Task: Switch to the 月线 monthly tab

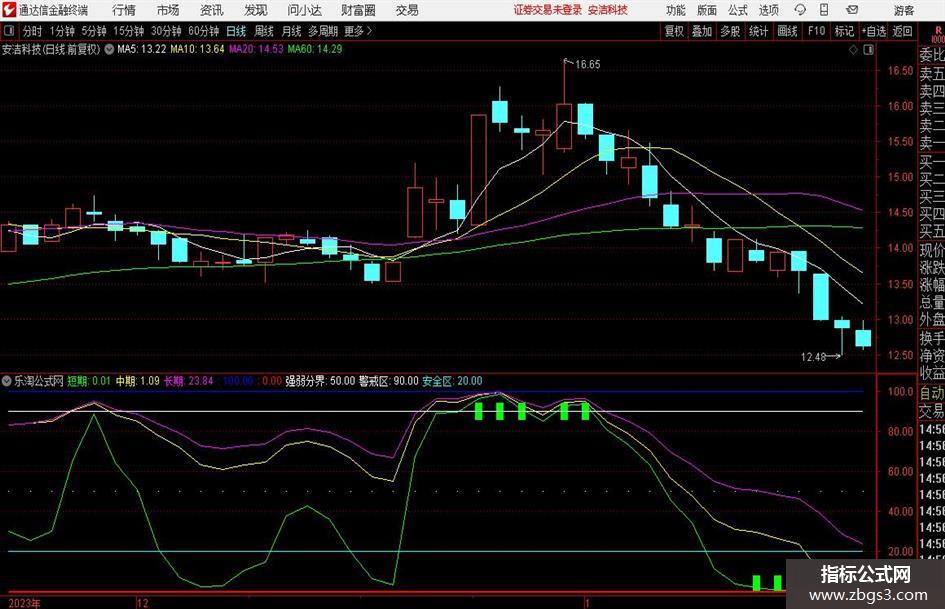Action: click(x=292, y=31)
